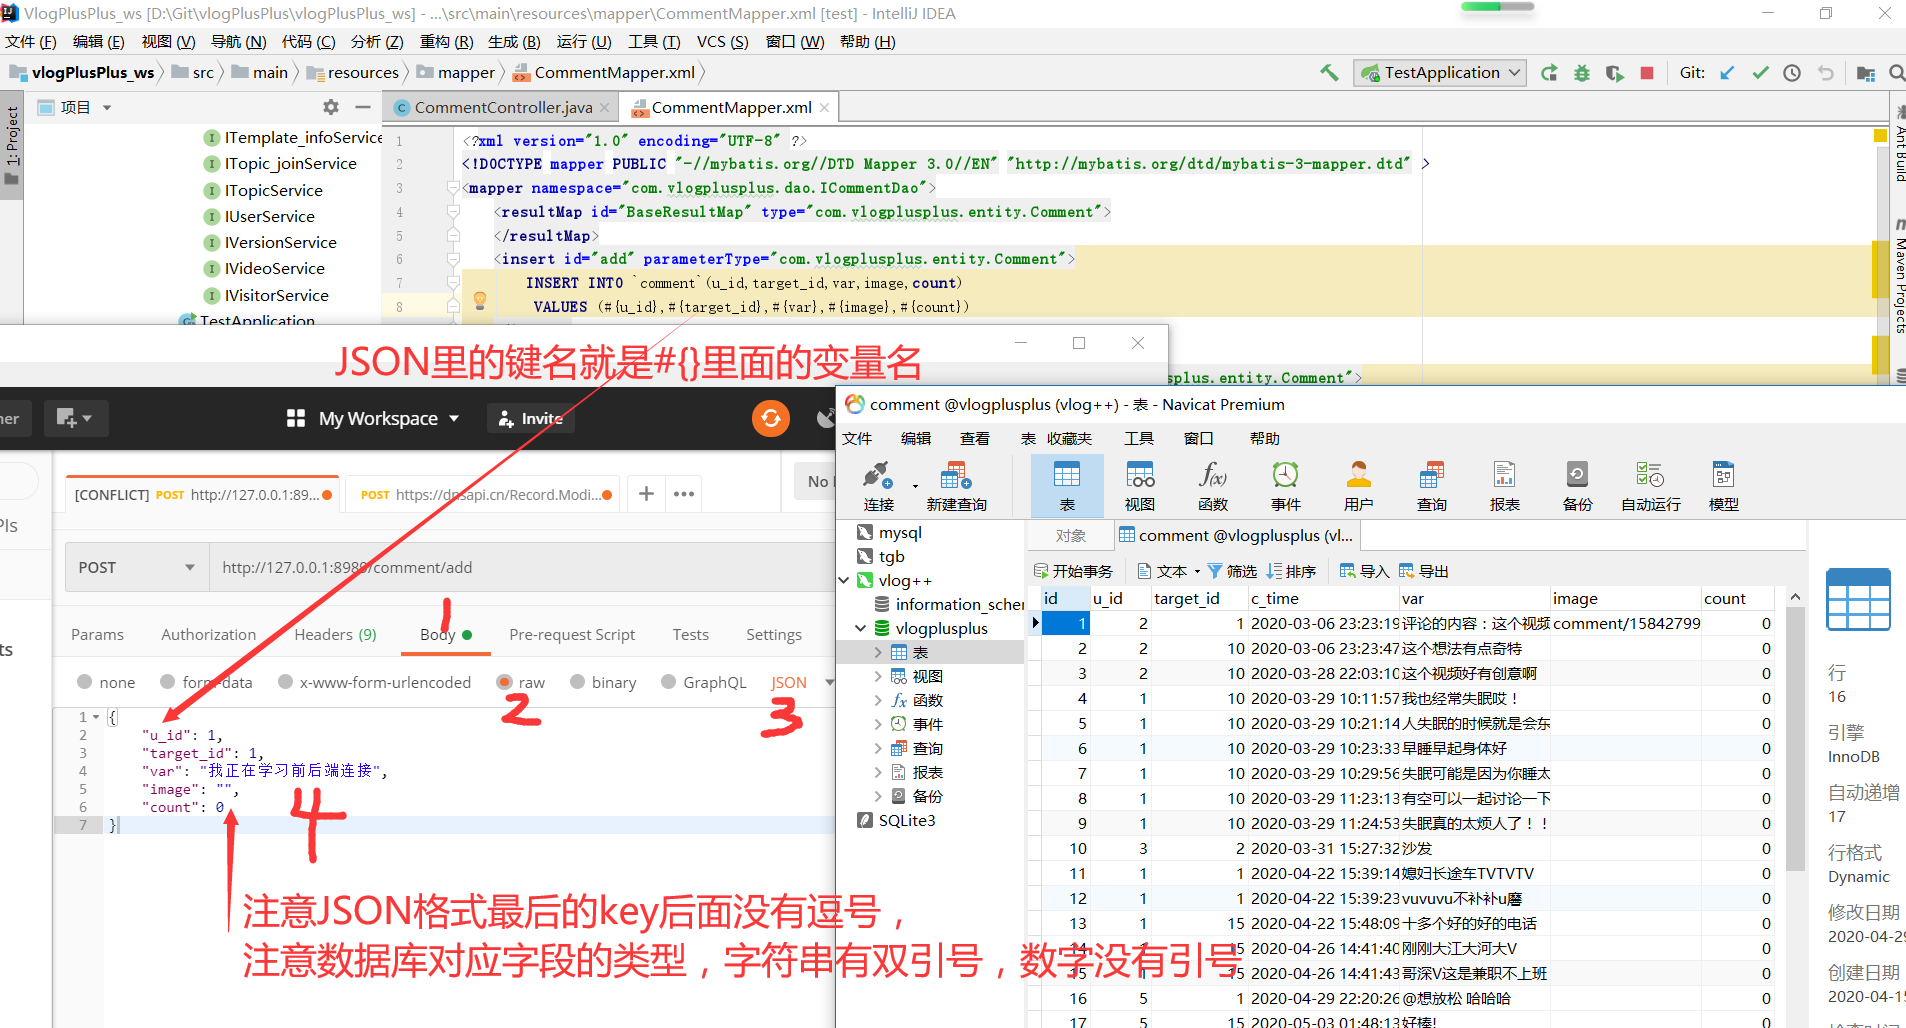
Task: Click Postman new window icon button
Action: [74, 418]
